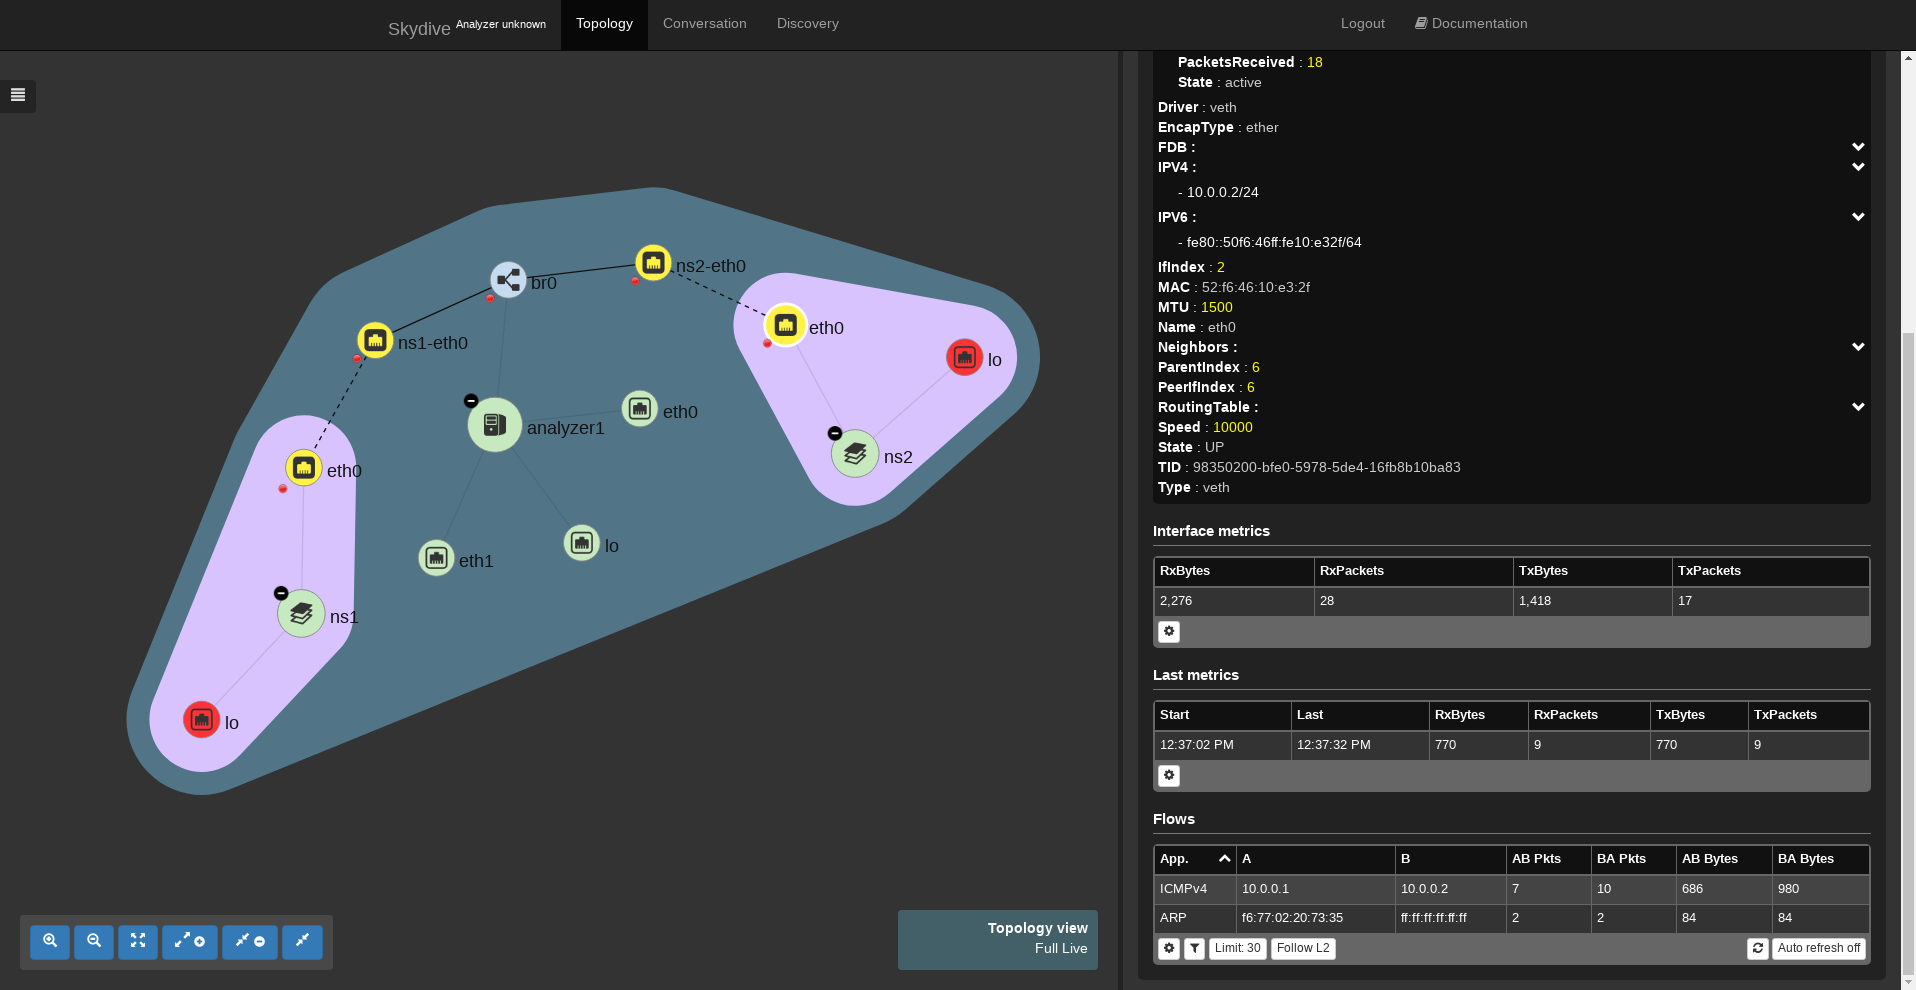The width and height of the screenshot is (1916, 990).
Task: Click the IPv4 address 10.0.0.2/24
Action: pos(1222,192)
